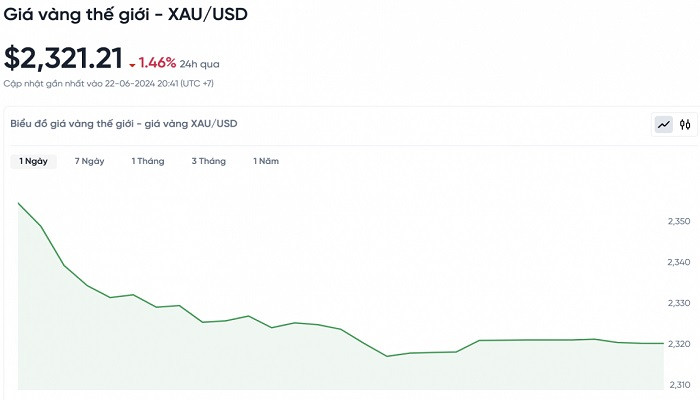Click the 2,310 y-axis label
700x400 pixels.
[x=678, y=385]
